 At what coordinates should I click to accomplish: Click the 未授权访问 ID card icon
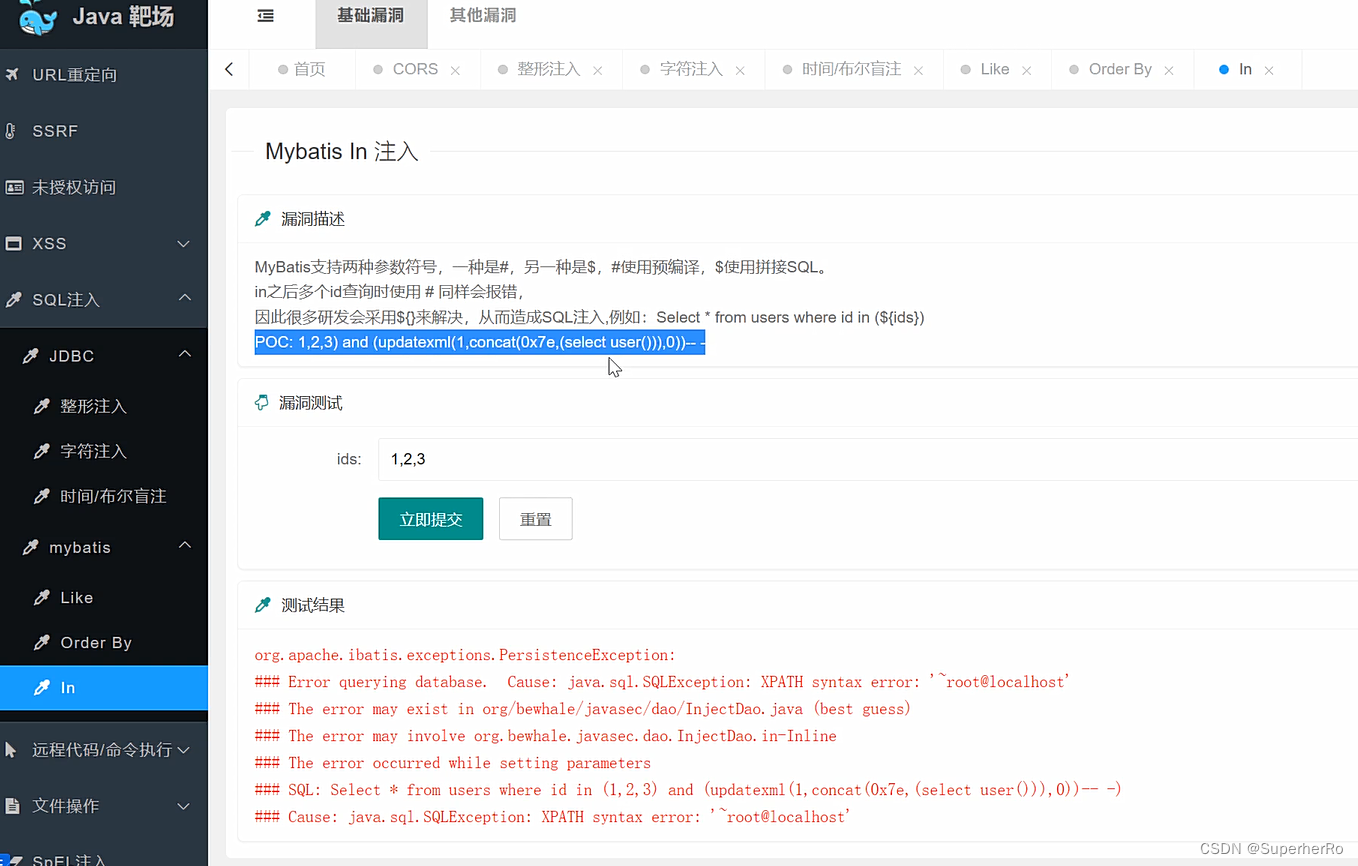tap(14, 187)
